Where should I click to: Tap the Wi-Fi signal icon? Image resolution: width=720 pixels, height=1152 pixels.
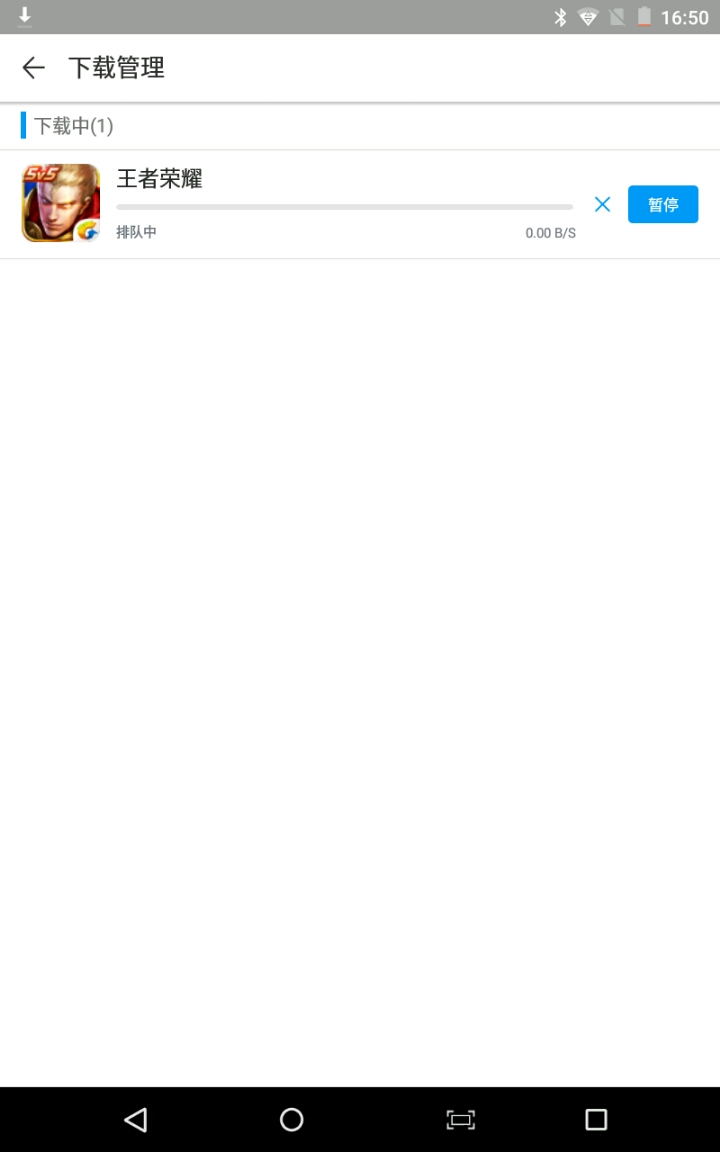(x=588, y=17)
